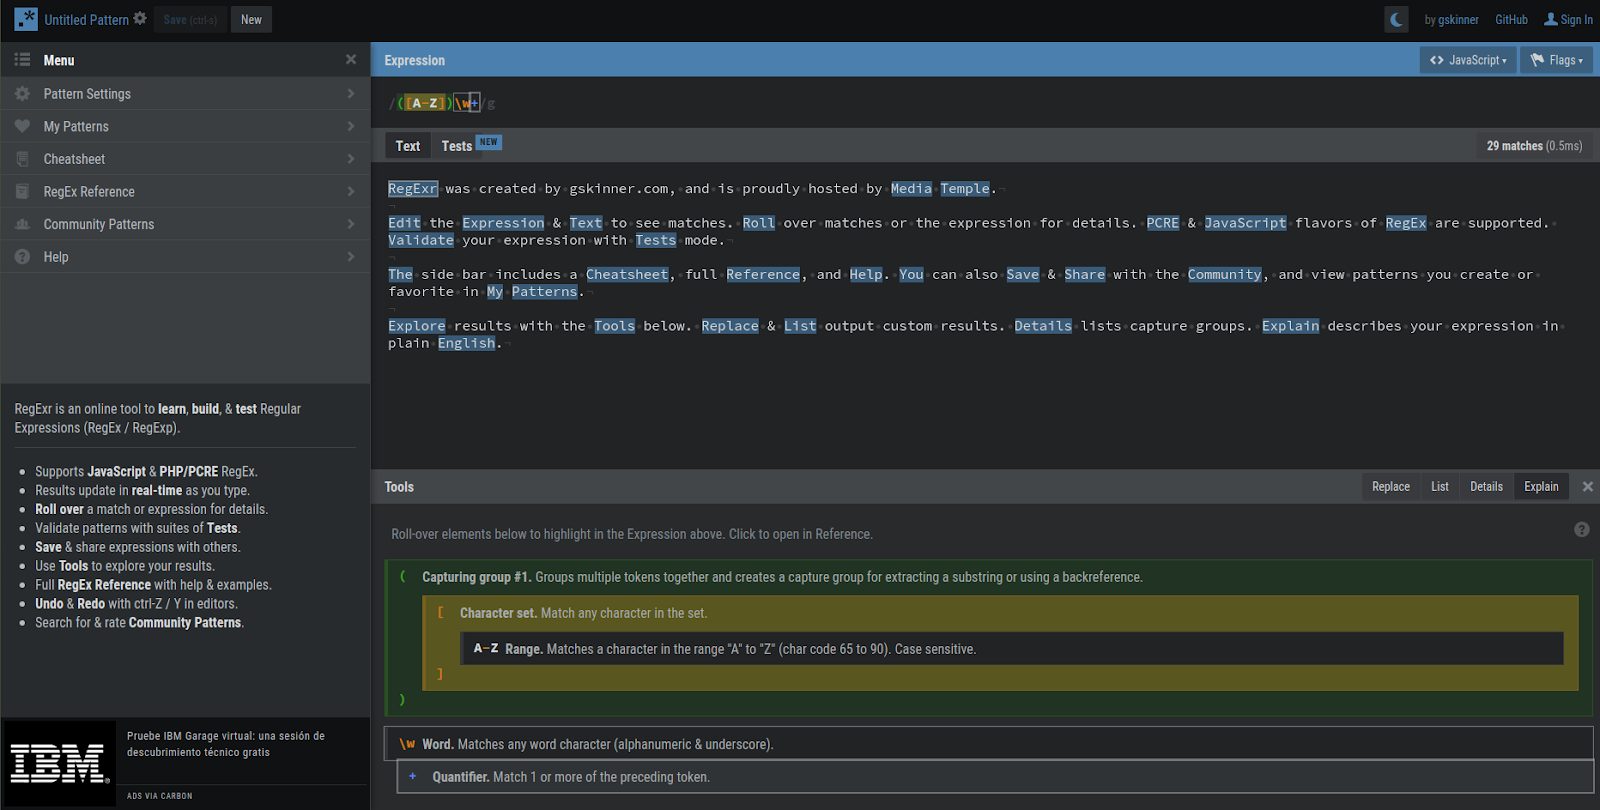Open the Cheatsheet menu entry
Viewport: 1600px width, 810px height.
[185, 159]
